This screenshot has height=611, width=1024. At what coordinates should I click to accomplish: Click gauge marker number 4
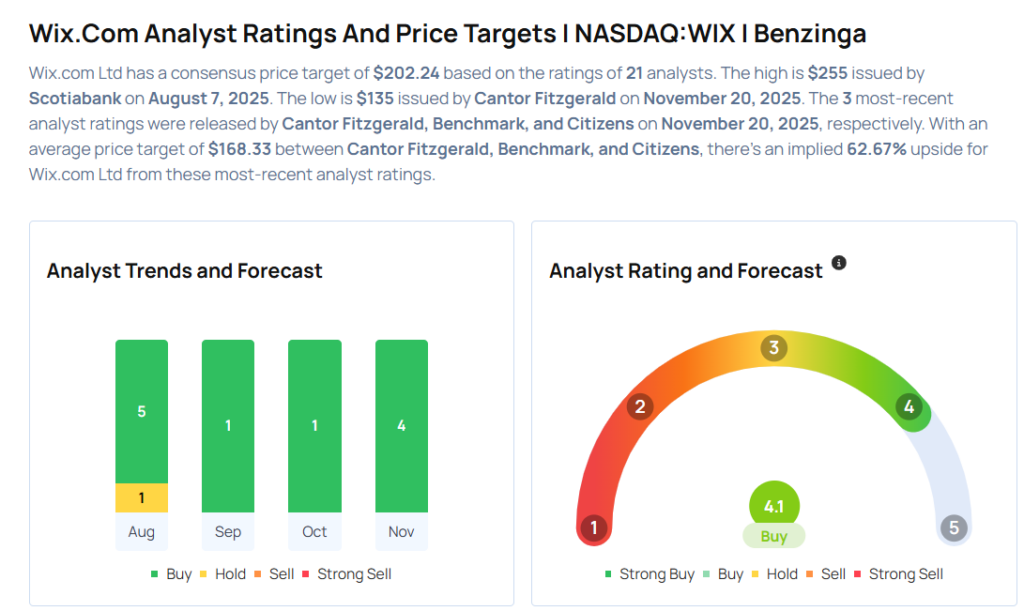pyautogui.click(x=908, y=407)
